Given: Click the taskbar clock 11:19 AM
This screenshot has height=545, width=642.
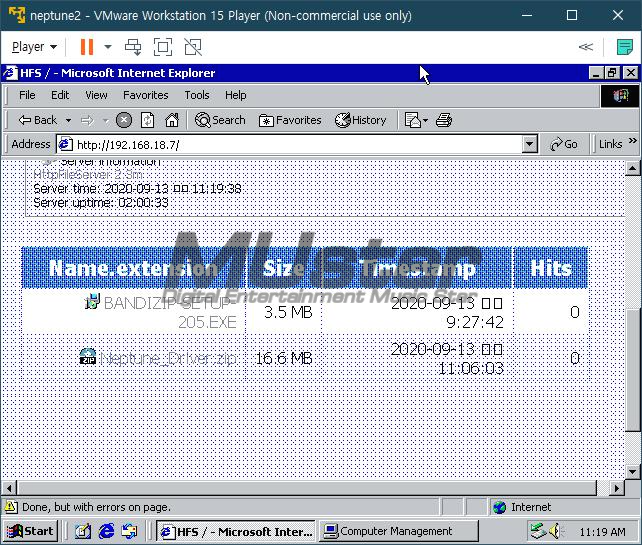Looking at the screenshot, I should 602,532.
